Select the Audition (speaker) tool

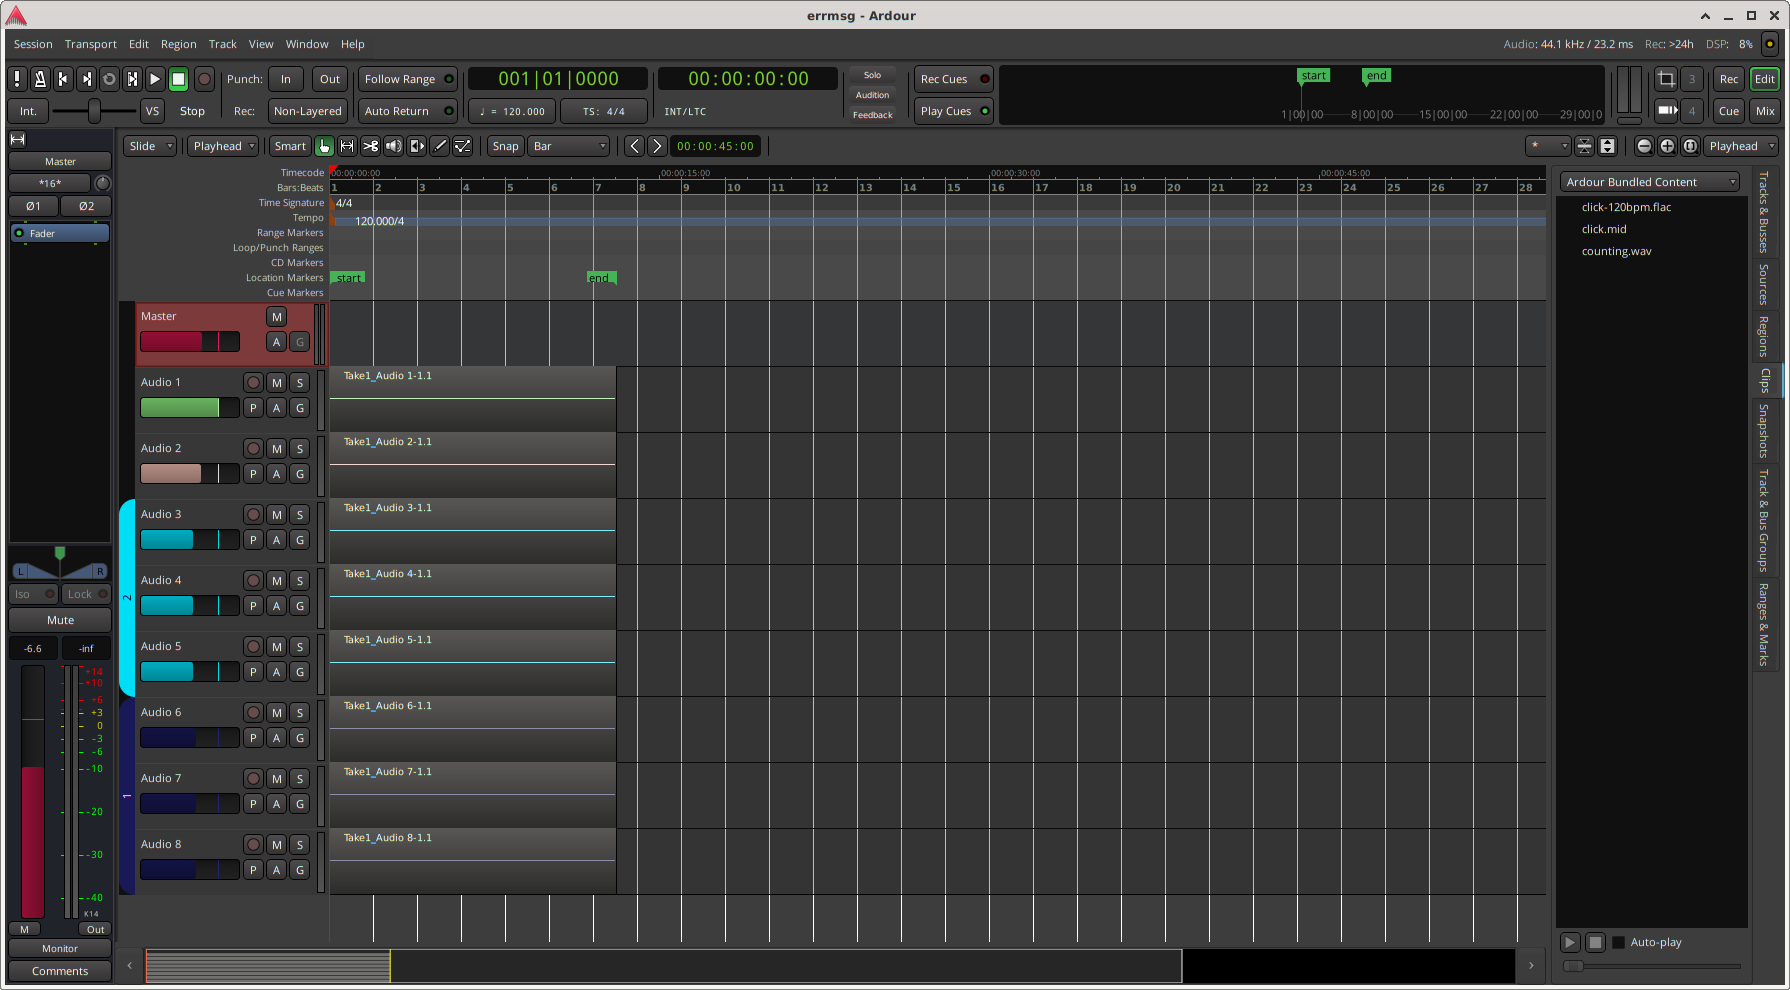394,146
